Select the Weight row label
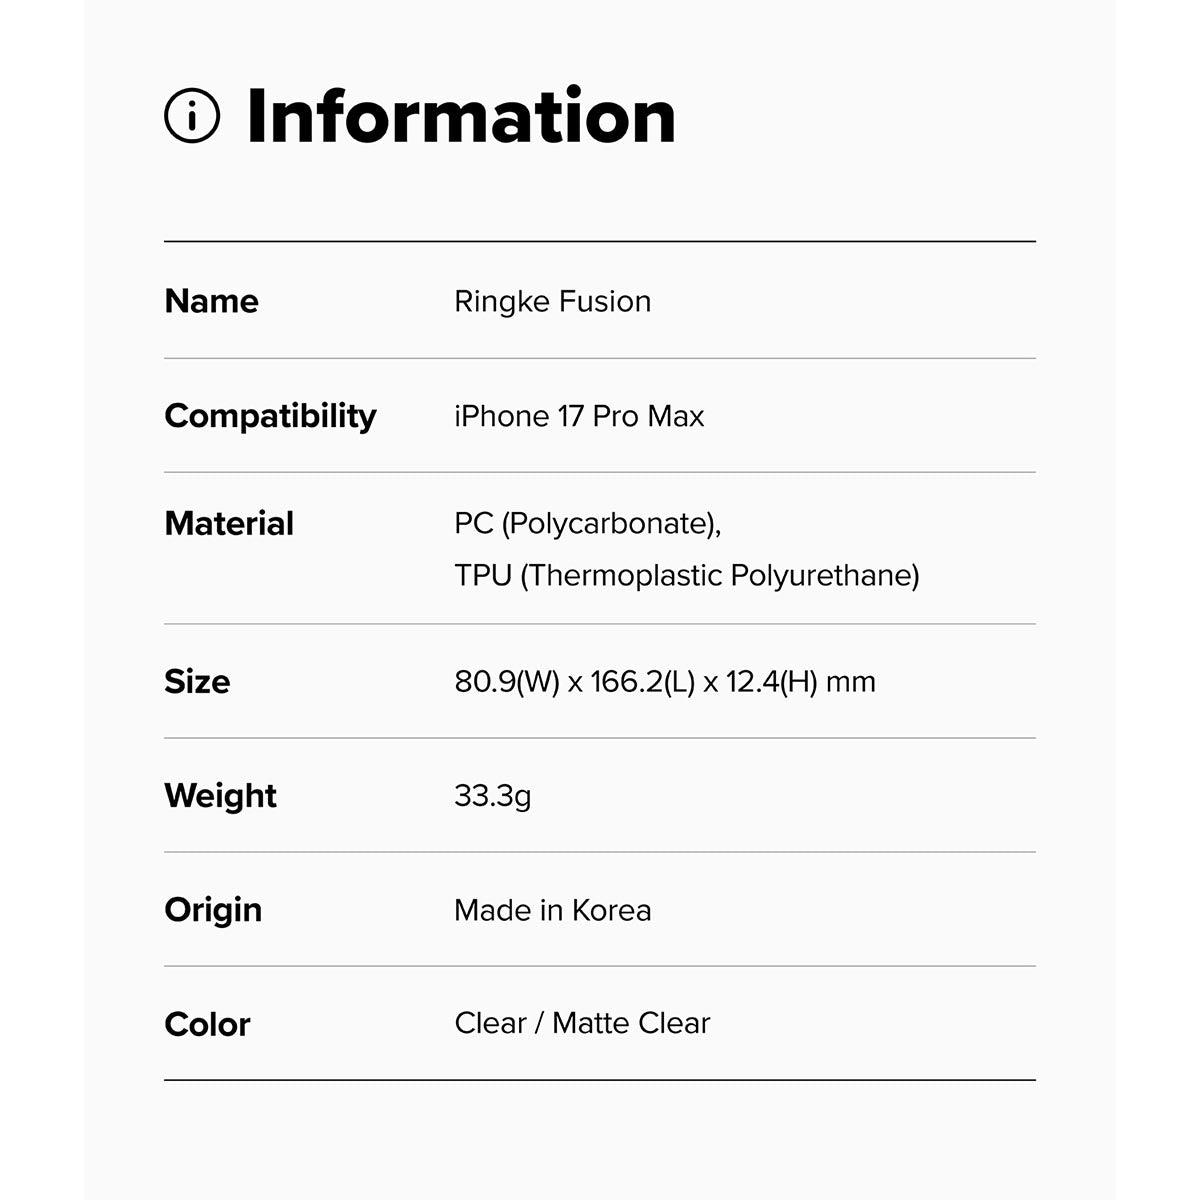Image resolution: width=1200 pixels, height=1200 pixels. (x=220, y=795)
